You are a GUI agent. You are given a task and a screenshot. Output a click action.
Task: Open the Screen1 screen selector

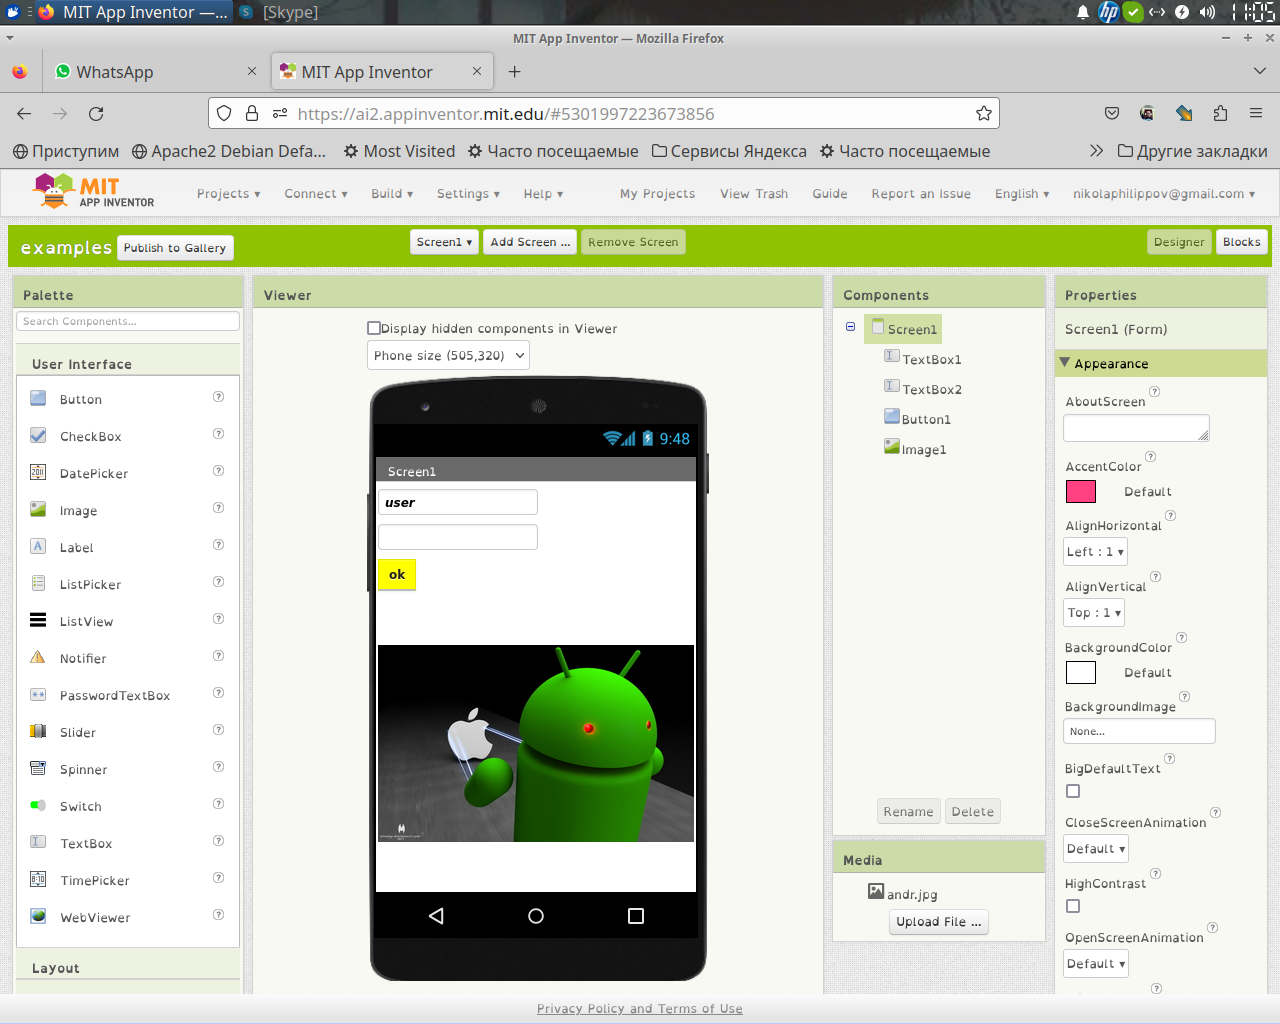coord(444,242)
